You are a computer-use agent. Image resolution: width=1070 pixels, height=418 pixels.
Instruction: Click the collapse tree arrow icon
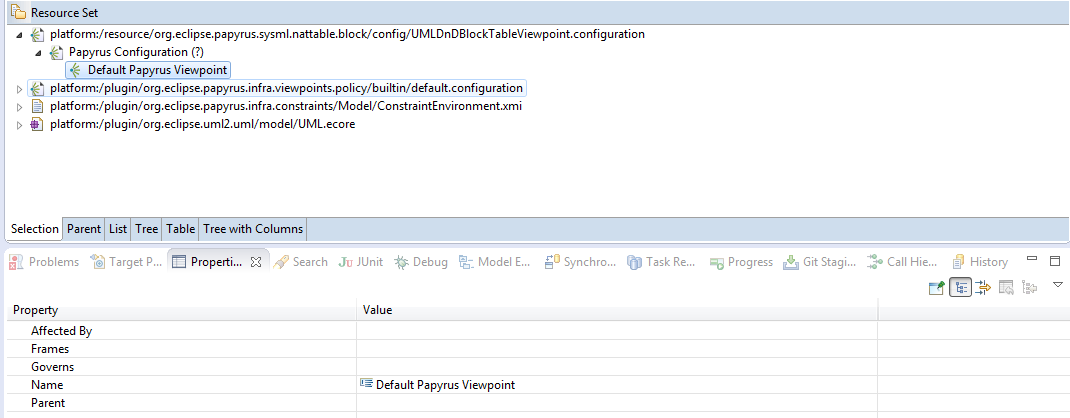tap(1029, 287)
